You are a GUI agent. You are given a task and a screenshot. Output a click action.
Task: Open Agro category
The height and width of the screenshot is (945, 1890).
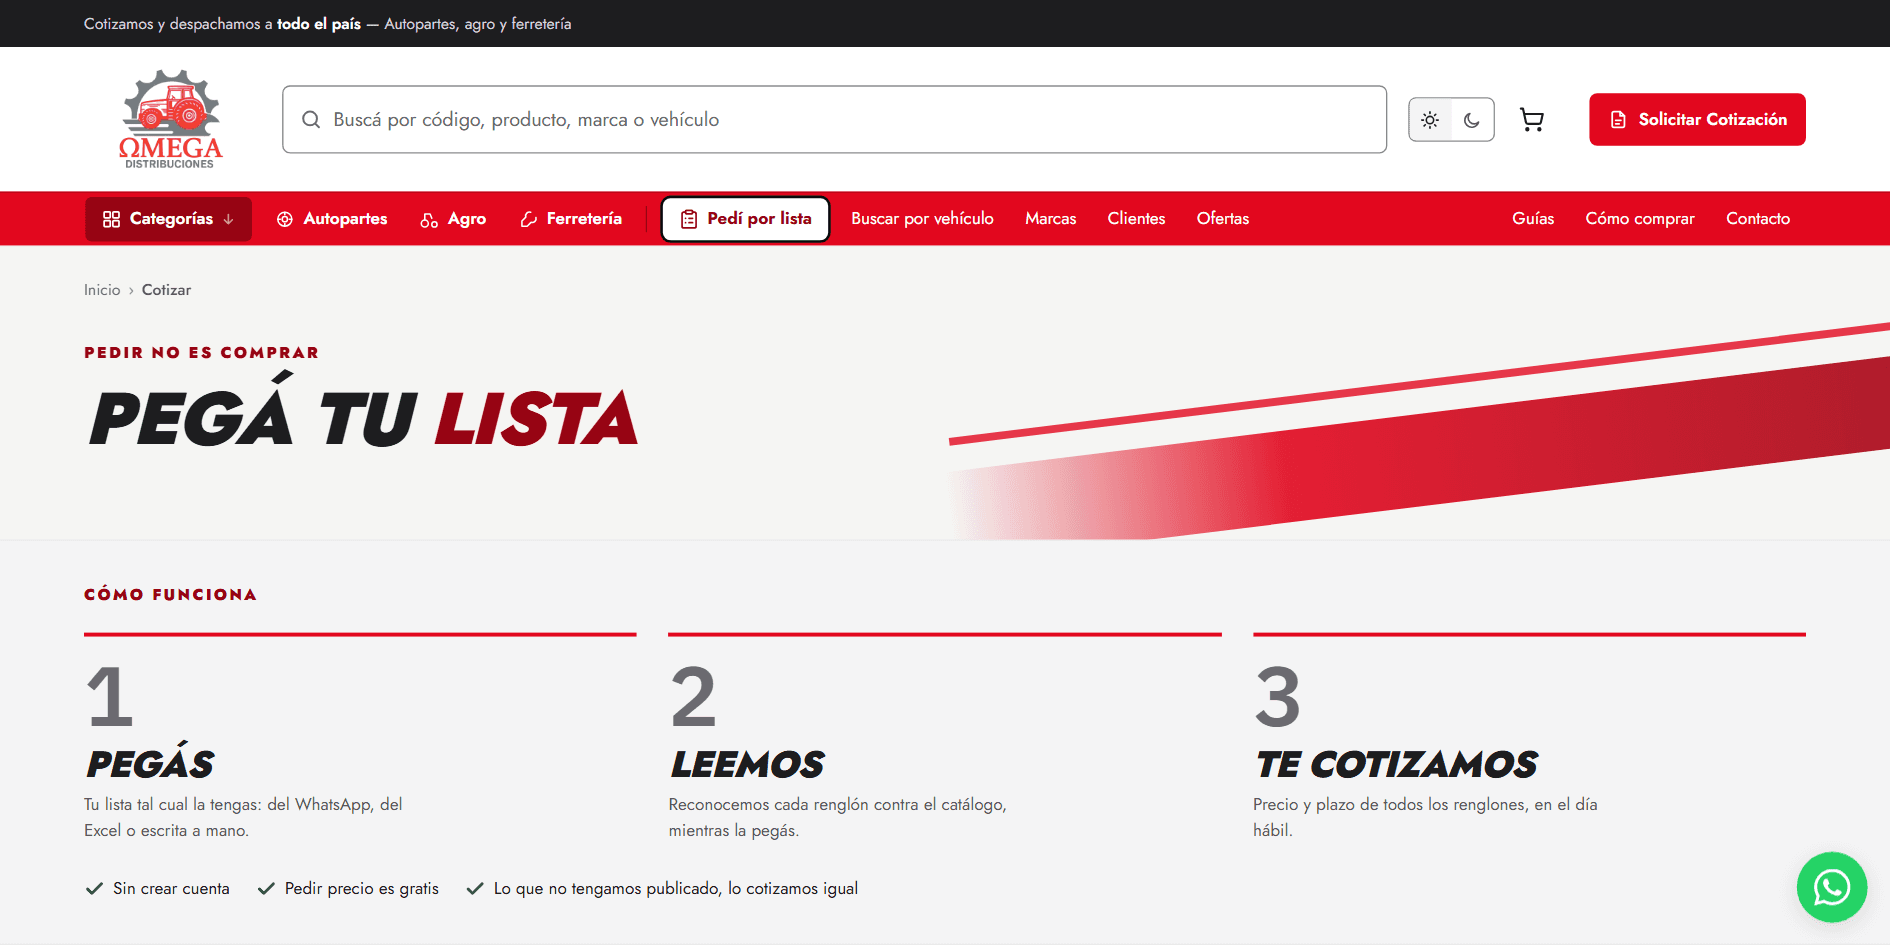(x=453, y=219)
